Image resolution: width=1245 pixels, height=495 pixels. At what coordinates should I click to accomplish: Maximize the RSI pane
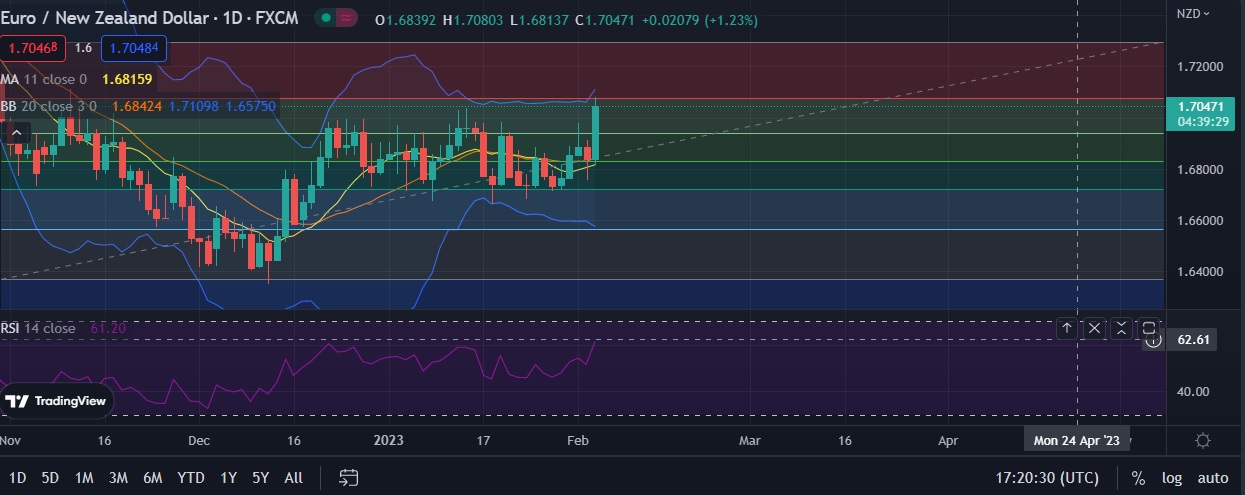(1149, 328)
